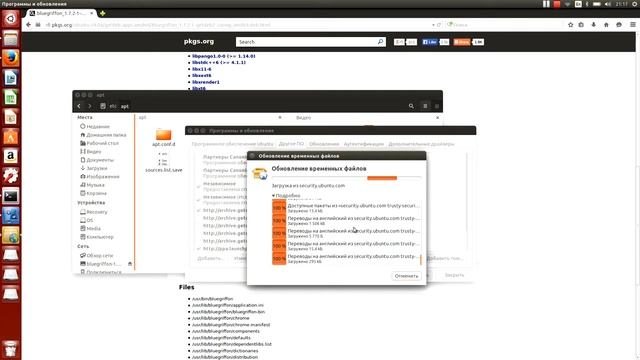Open Terminal from the dock

(x=11, y=196)
